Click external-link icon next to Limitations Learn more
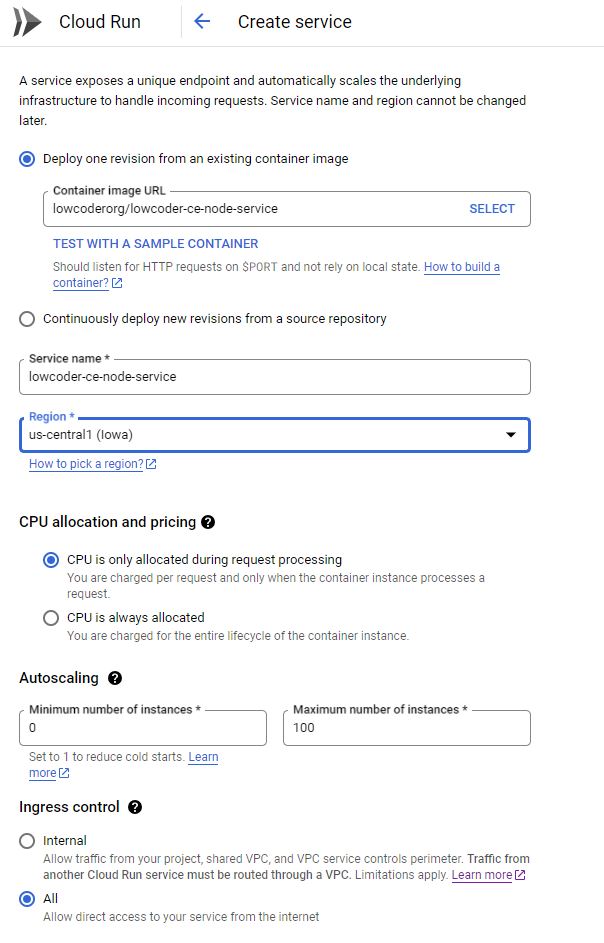 (x=520, y=875)
